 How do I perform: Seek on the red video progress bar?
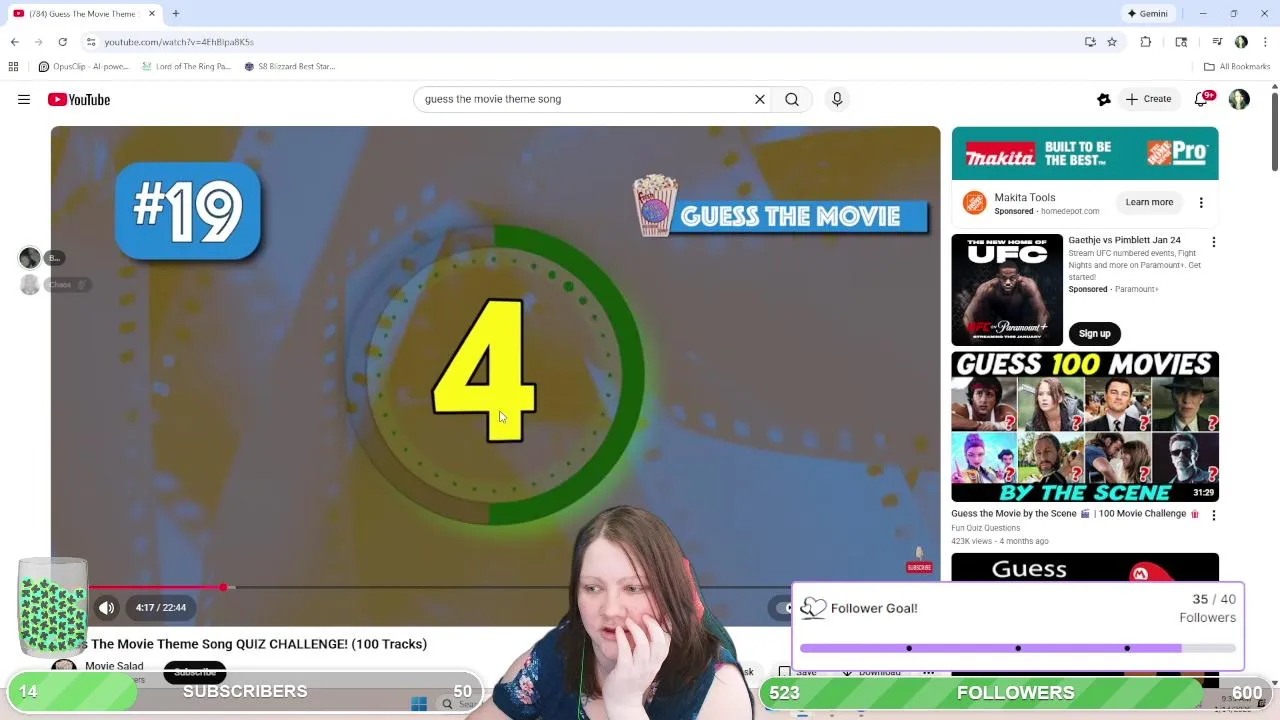coord(156,587)
